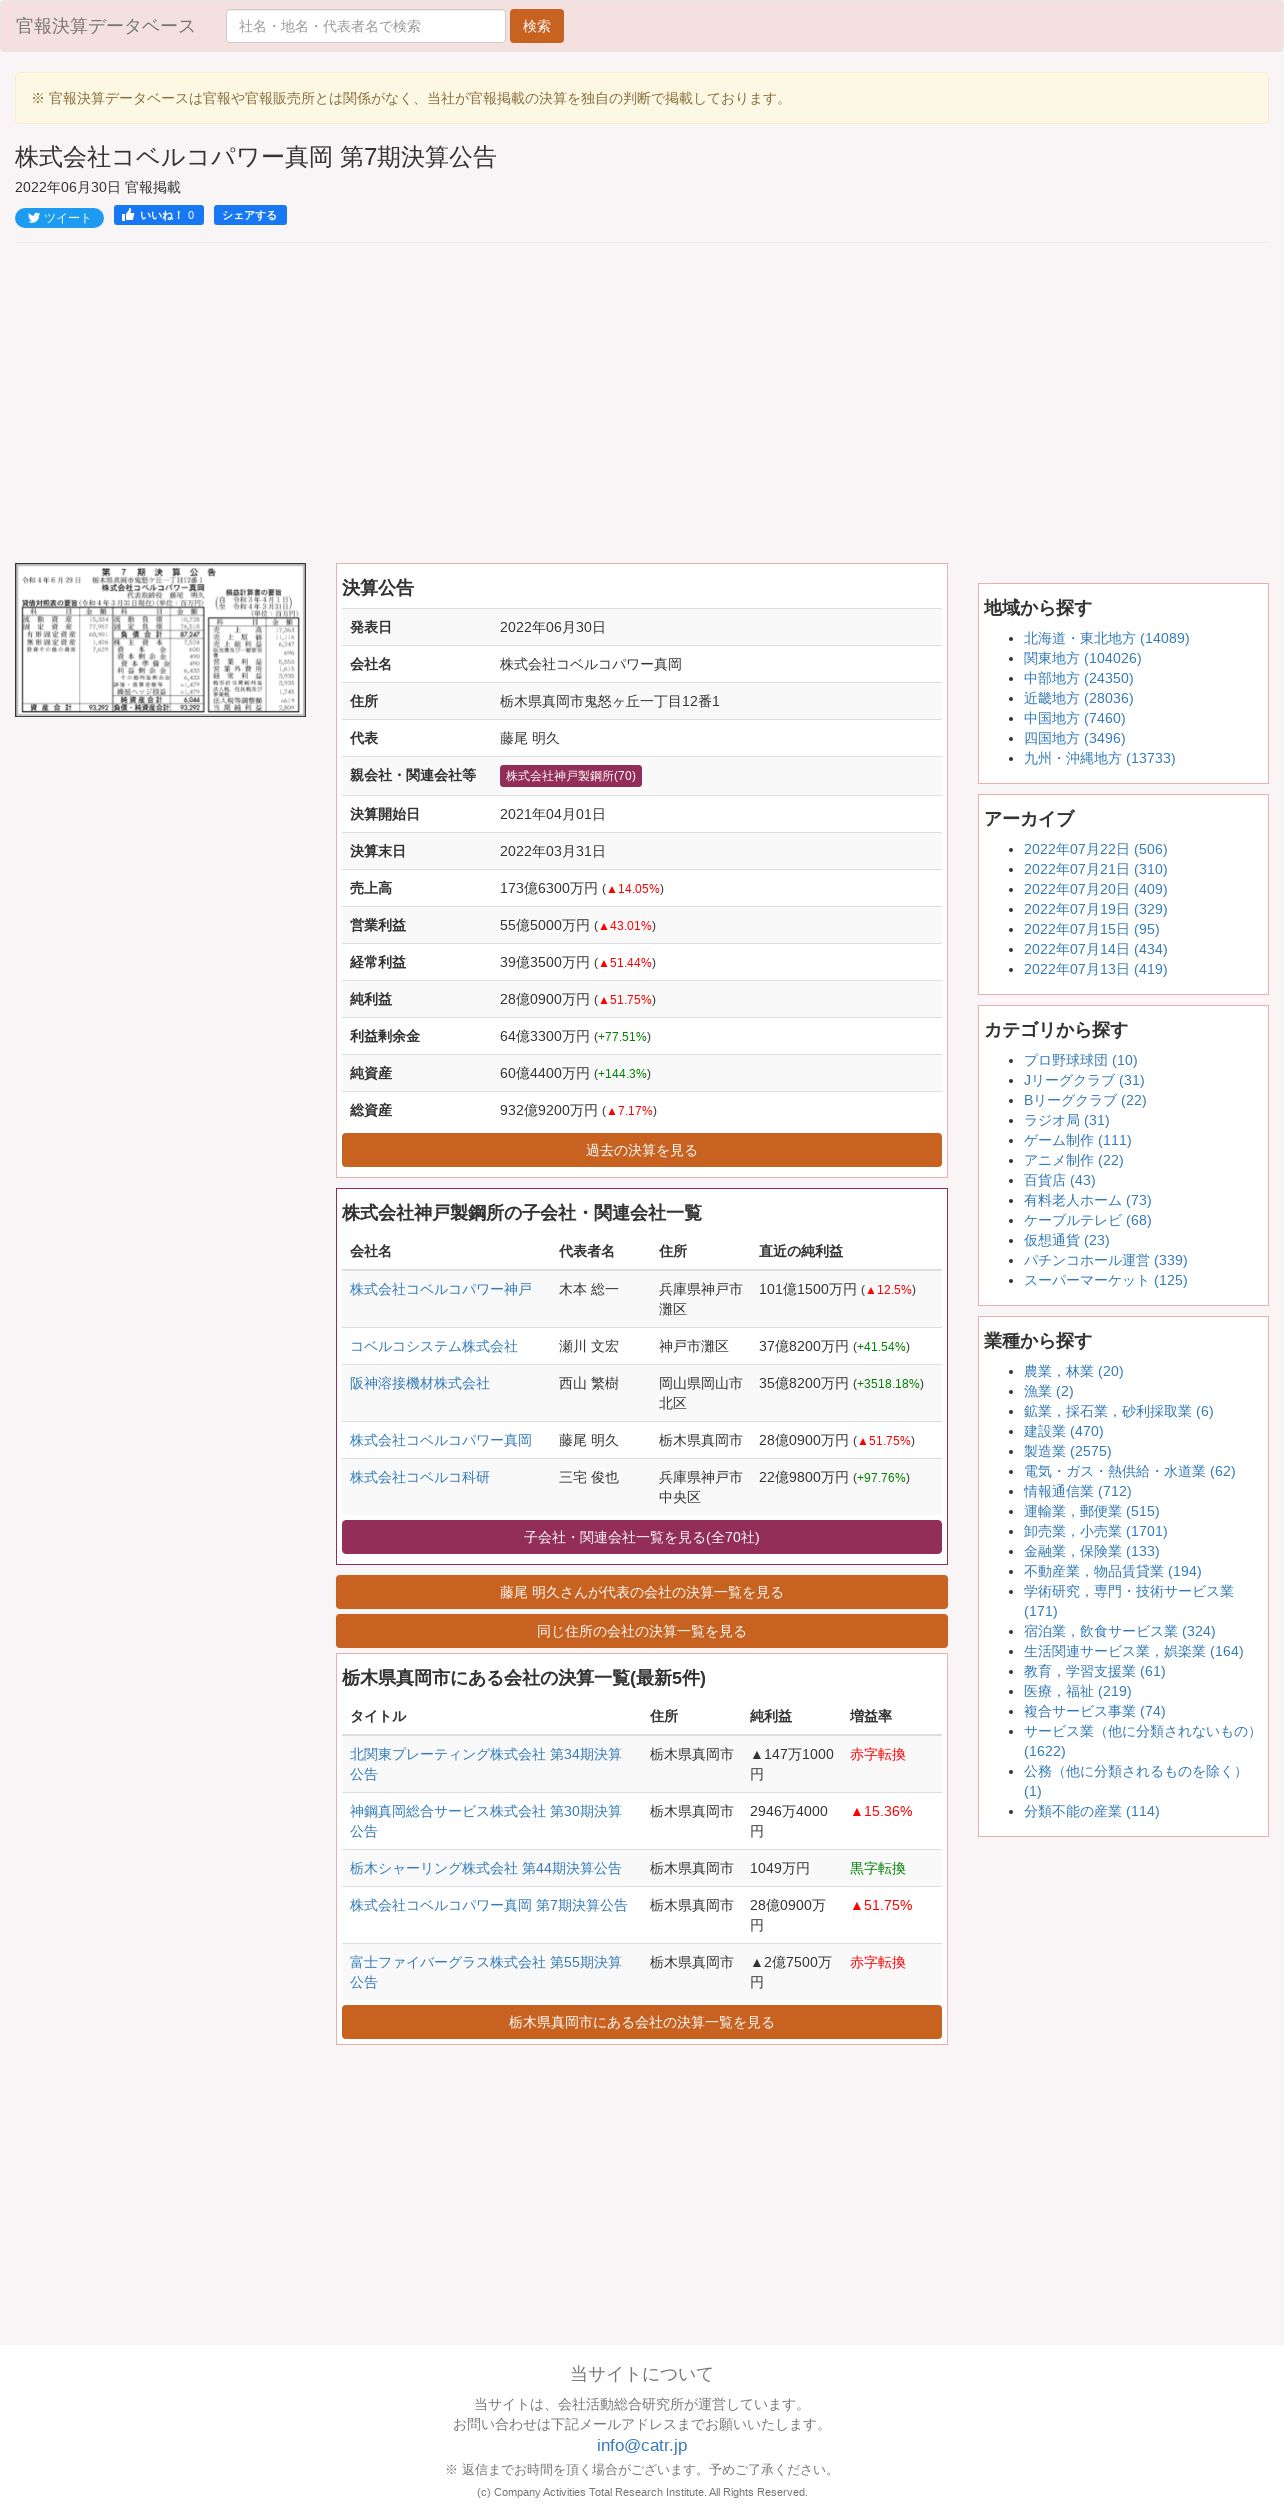Open the 第7期決算公告 scanned image thumbnail
The width and height of the screenshot is (1284, 2510).
(160, 640)
